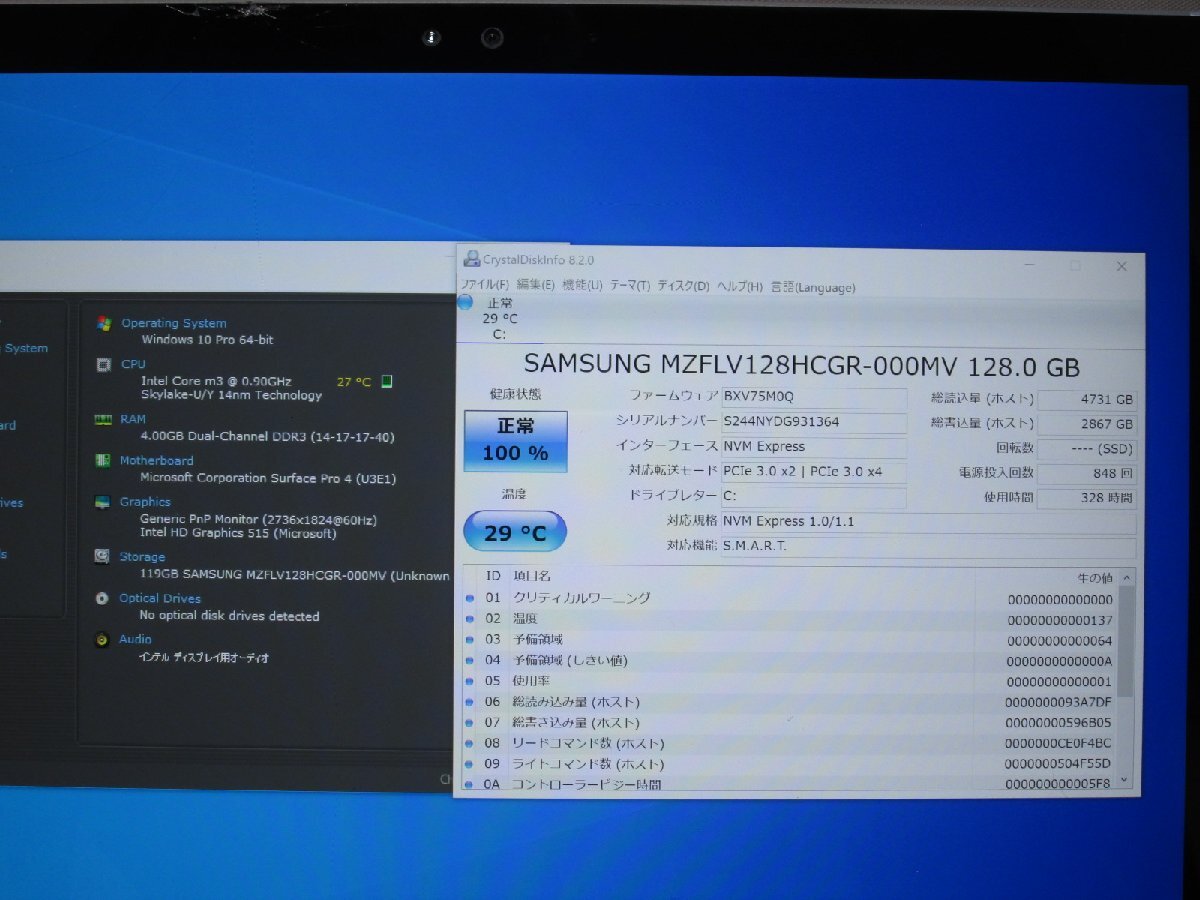Viewport: 1200px width, 900px height.
Task: Click the status dot for row 05 使用率
Action: (469, 680)
